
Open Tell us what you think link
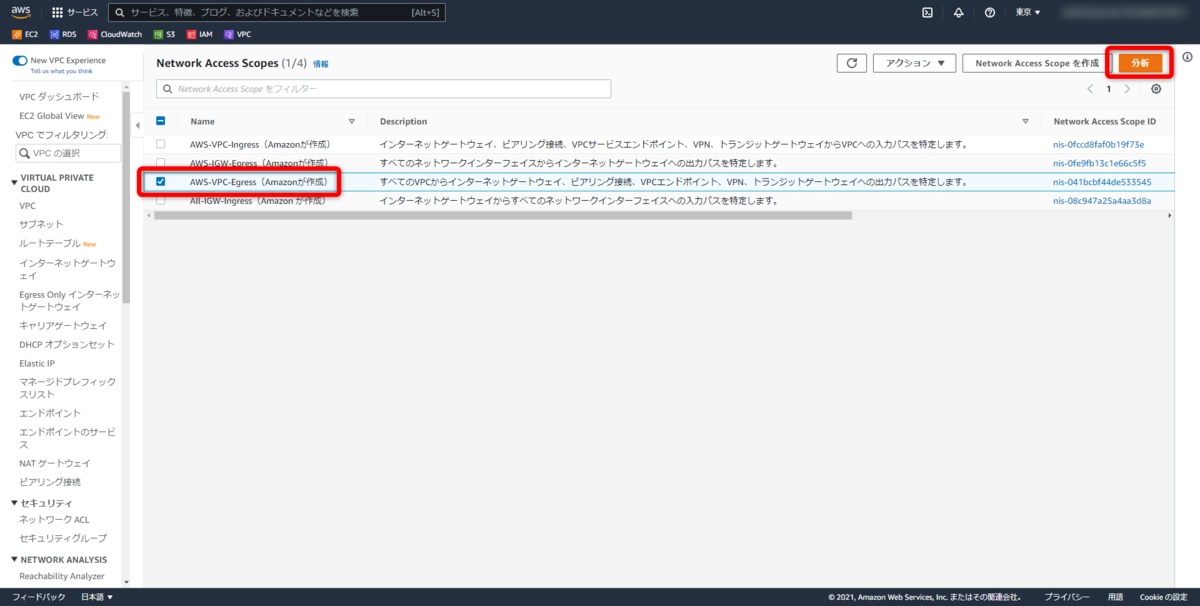62,71
